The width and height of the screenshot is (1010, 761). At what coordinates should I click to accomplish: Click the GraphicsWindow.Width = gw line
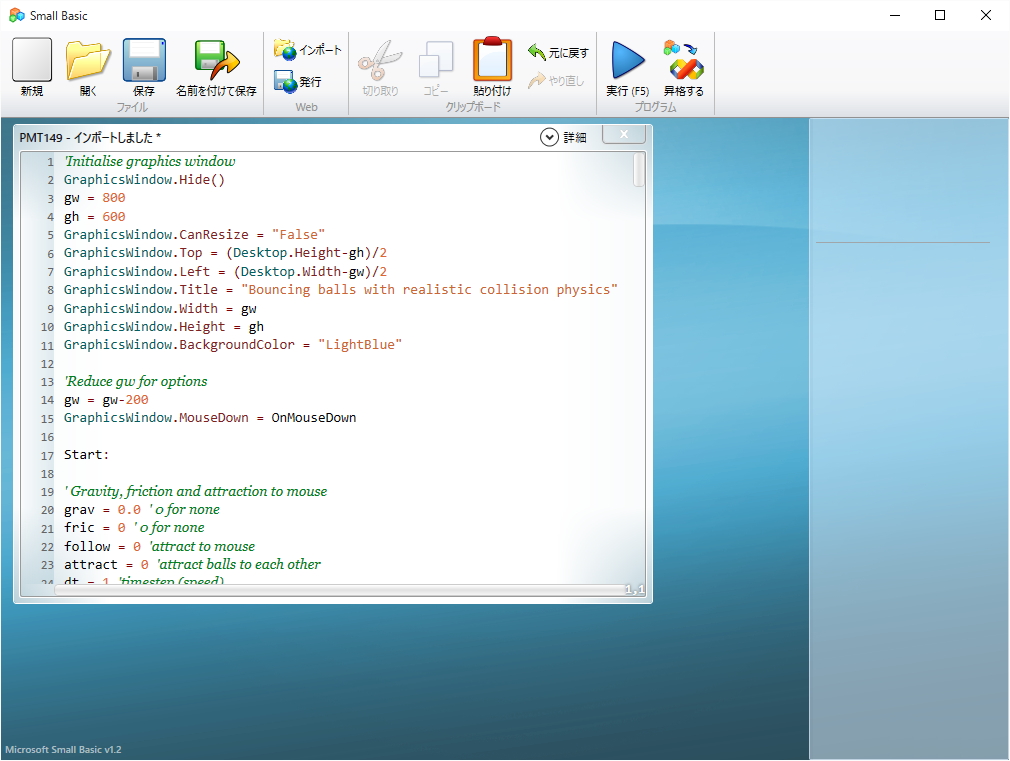coord(160,308)
